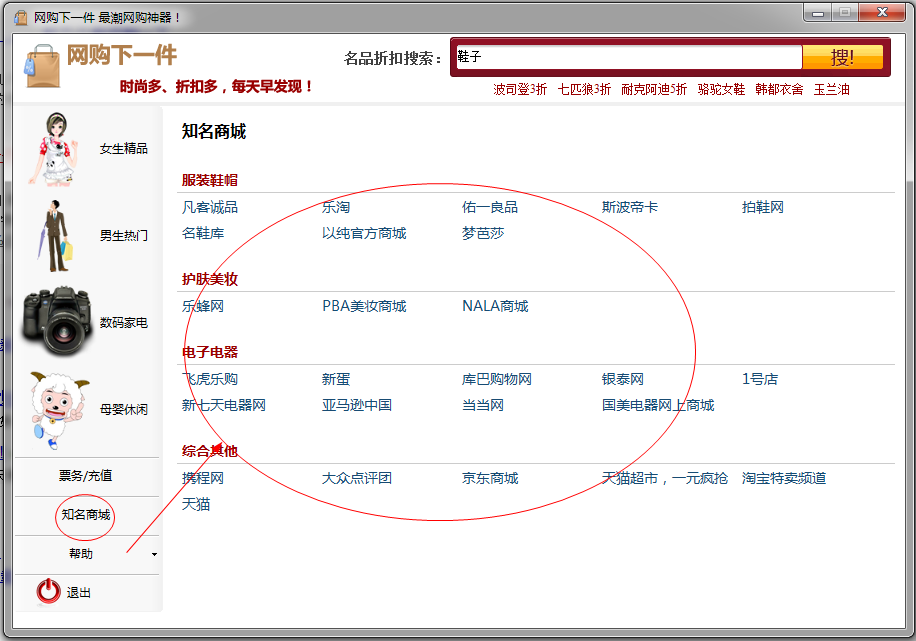Visit the 飞虎乐购 store link
916x641 pixels.
coord(210,379)
